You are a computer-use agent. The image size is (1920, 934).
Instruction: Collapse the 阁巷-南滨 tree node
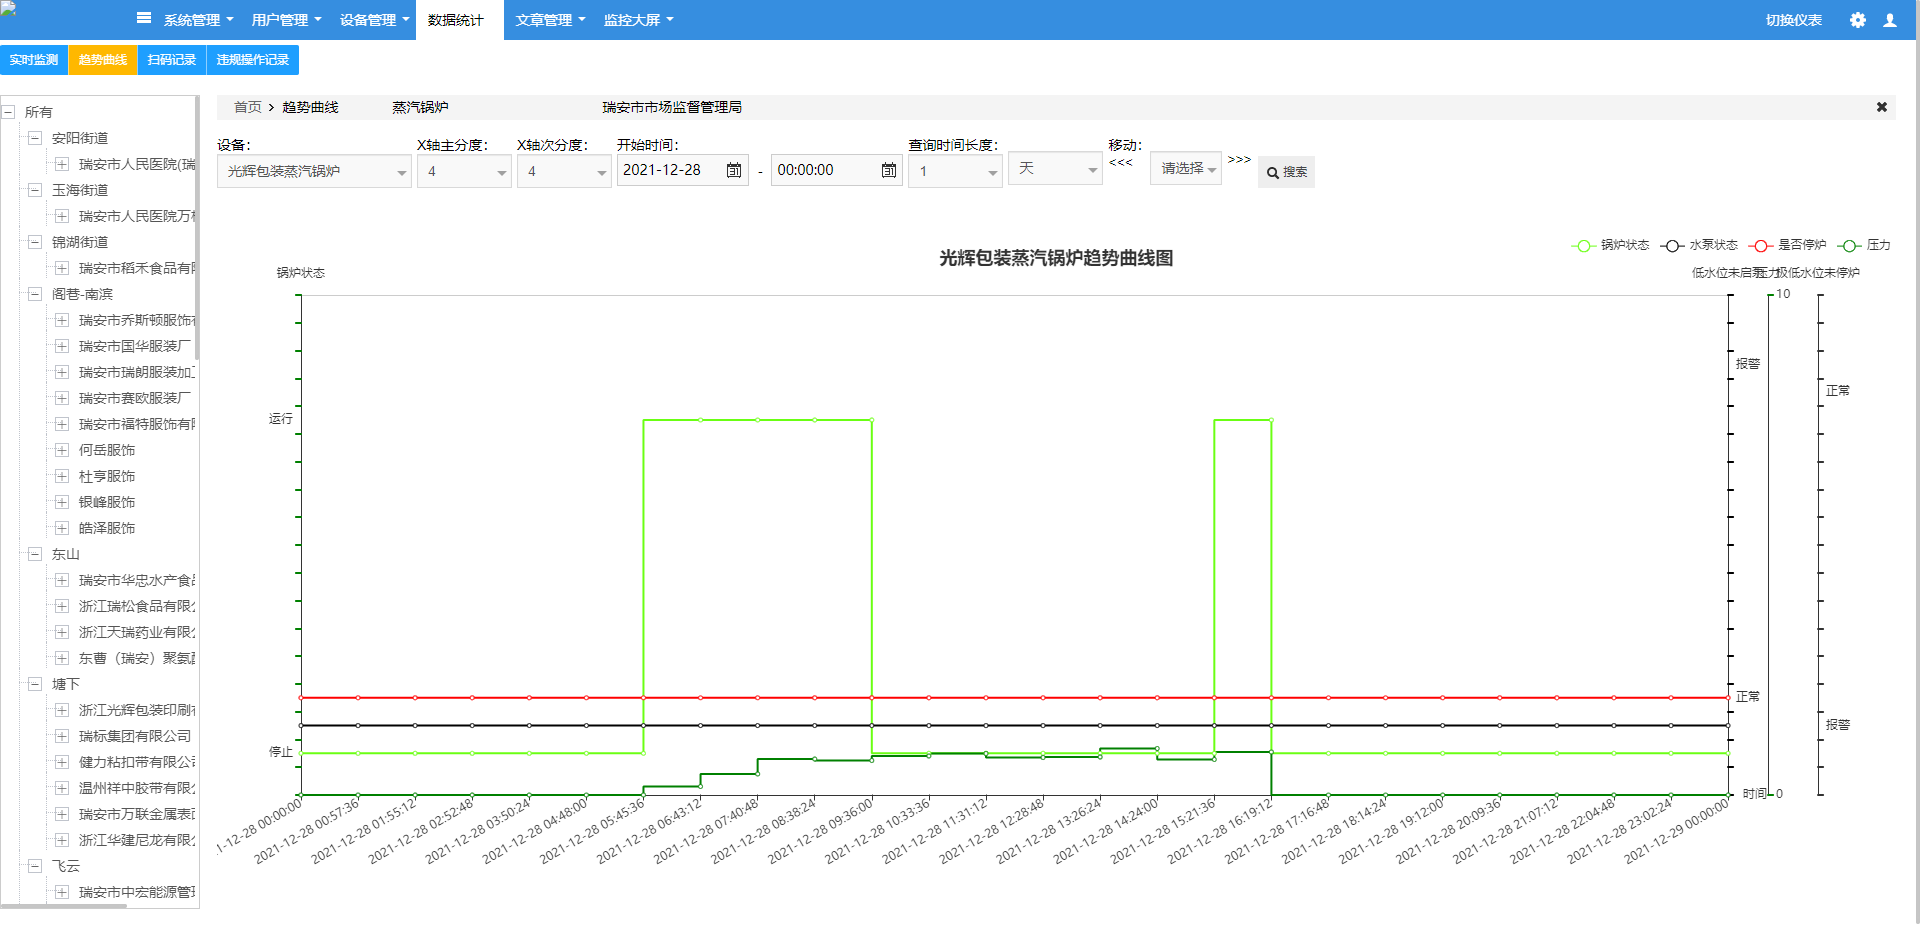click(35, 294)
